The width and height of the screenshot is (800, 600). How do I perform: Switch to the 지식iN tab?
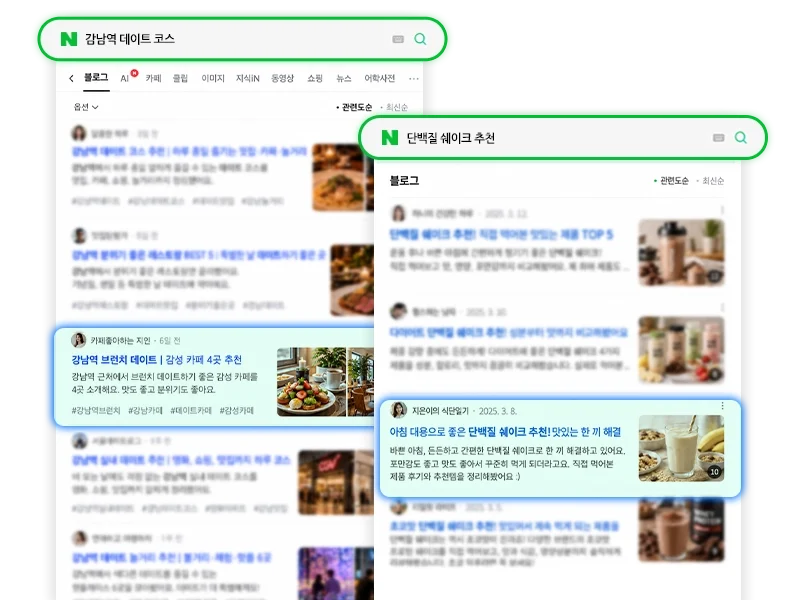point(247,78)
